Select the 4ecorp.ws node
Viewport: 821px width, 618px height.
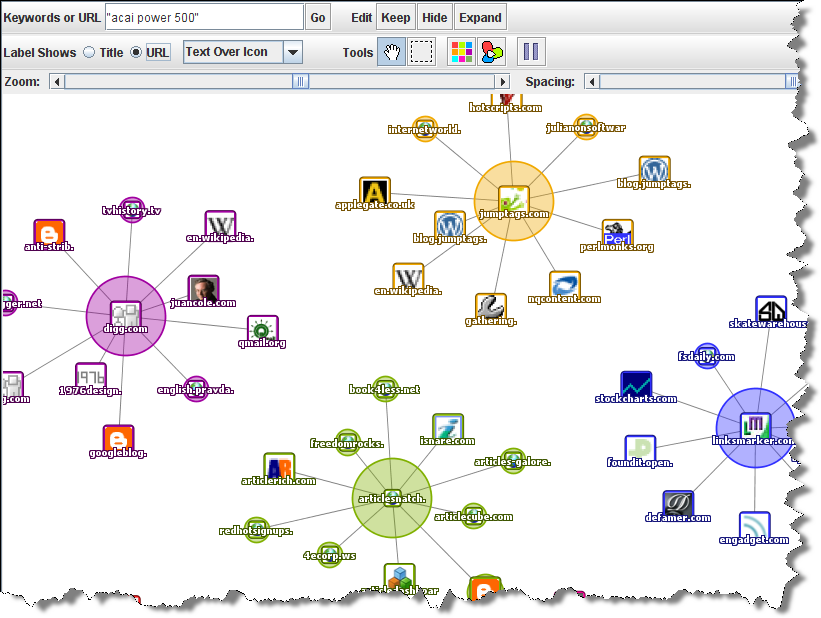click(x=330, y=555)
